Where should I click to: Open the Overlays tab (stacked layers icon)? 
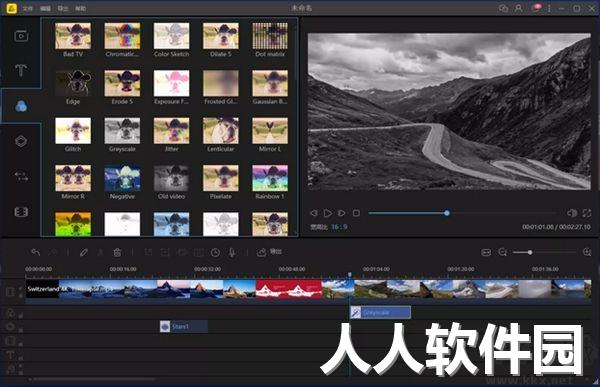pyautogui.click(x=21, y=141)
